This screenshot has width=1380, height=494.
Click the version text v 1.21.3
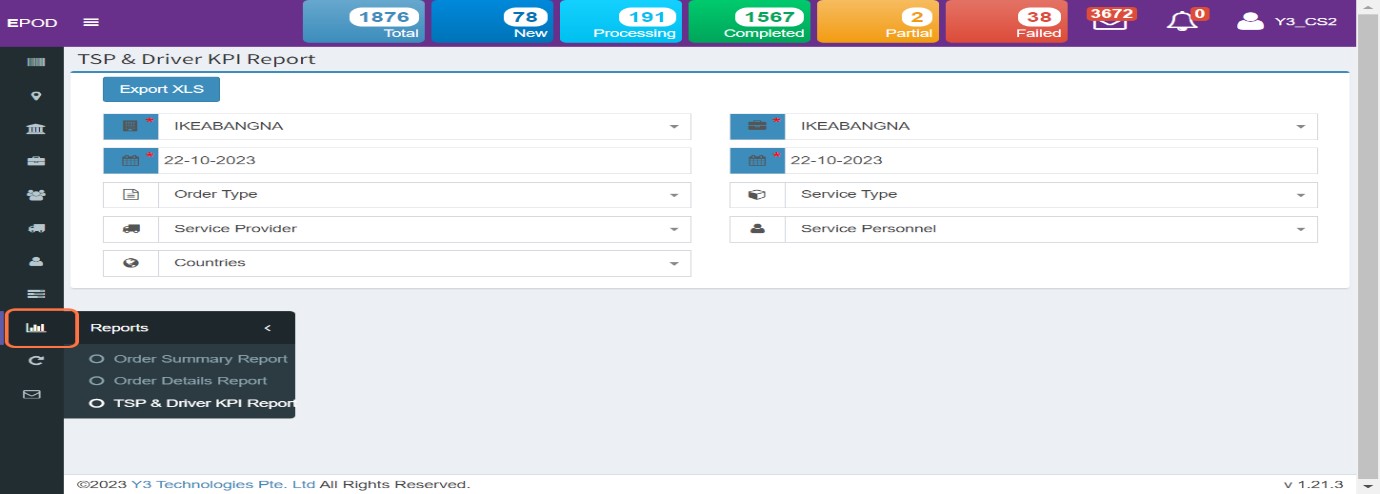pos(1313,484)
